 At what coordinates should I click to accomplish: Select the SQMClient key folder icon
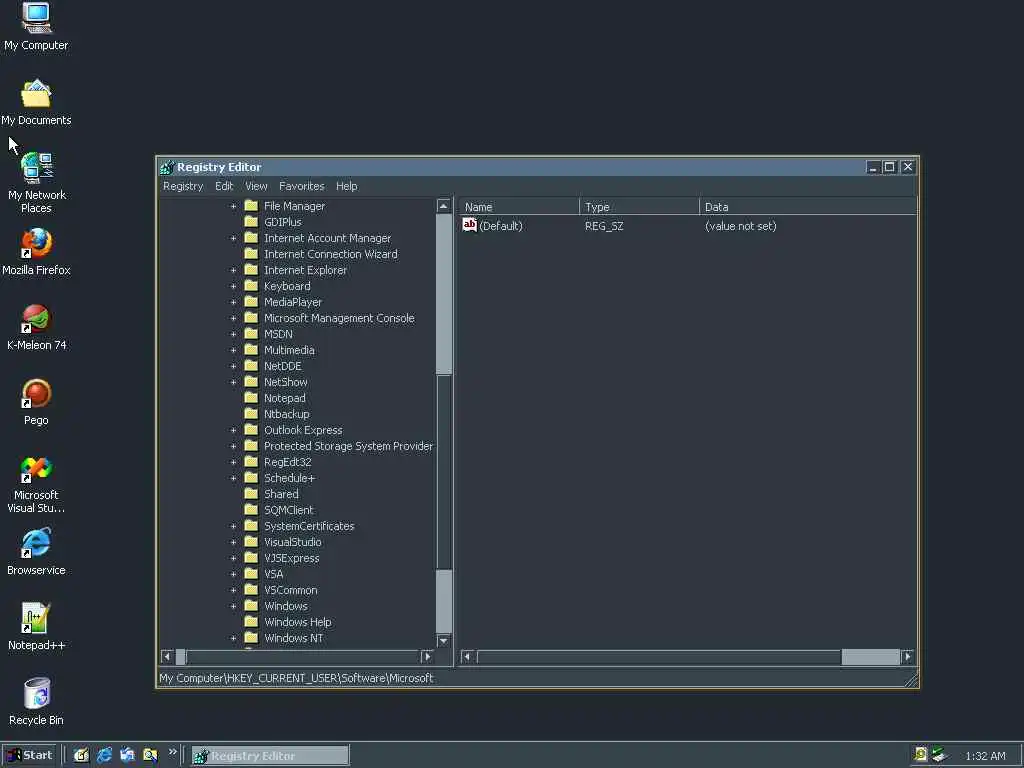(x=251, y=509)
